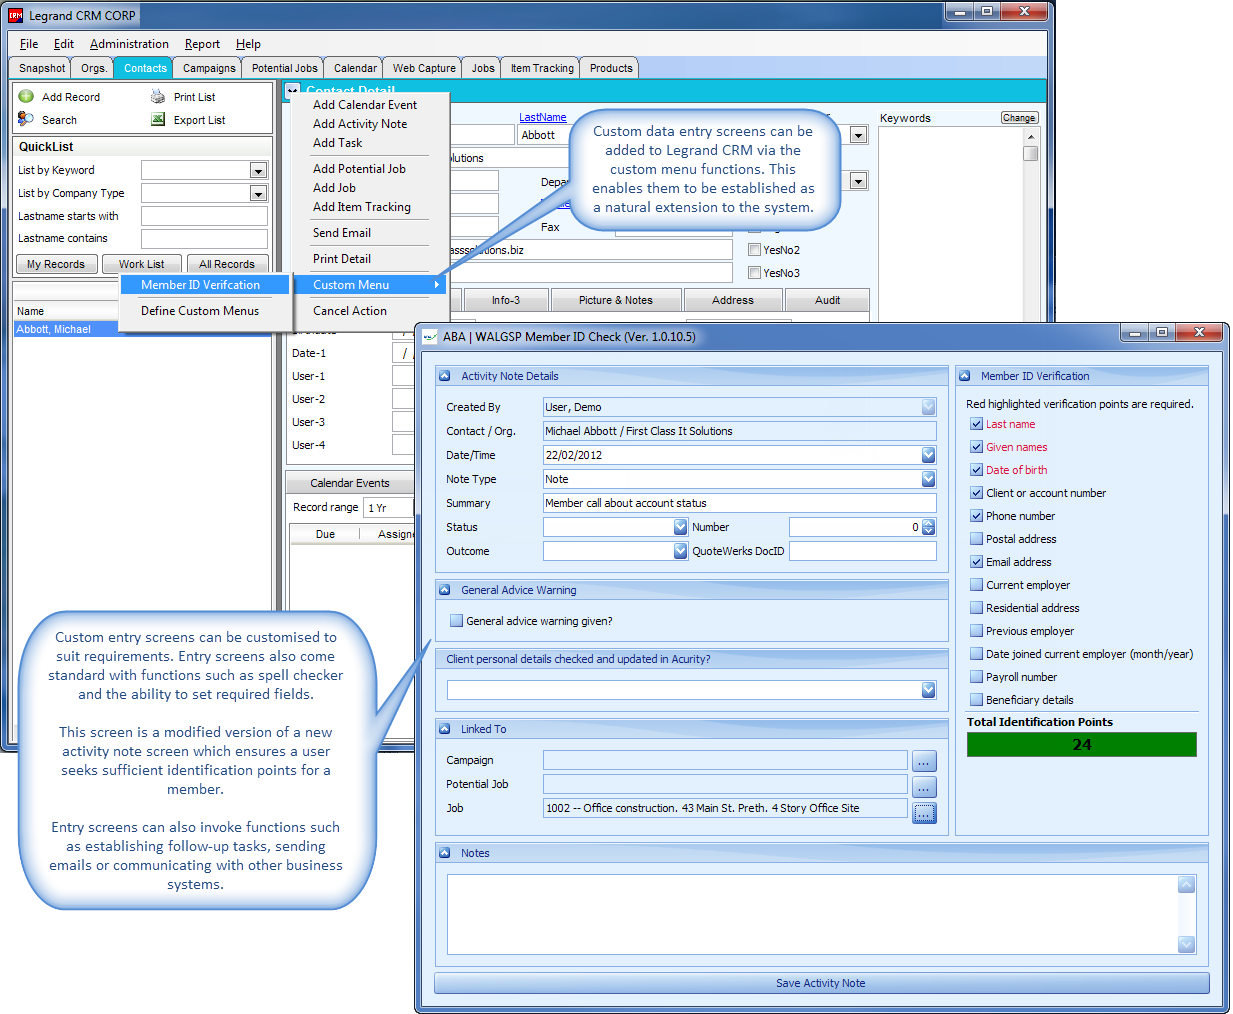Switch to the Campaigns tab

coord(209,68)
